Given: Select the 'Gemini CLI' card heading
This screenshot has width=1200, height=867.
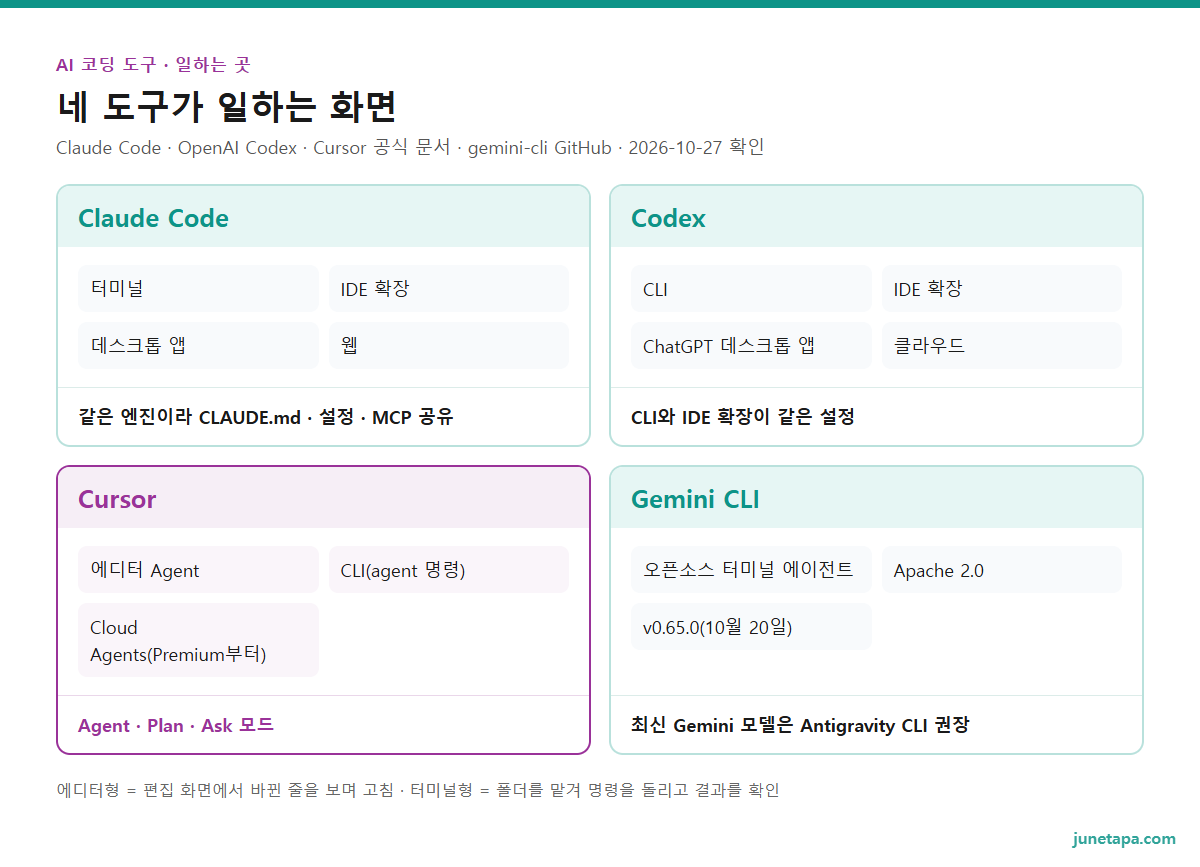Looking at the screenshot, I should pos(695,499).
